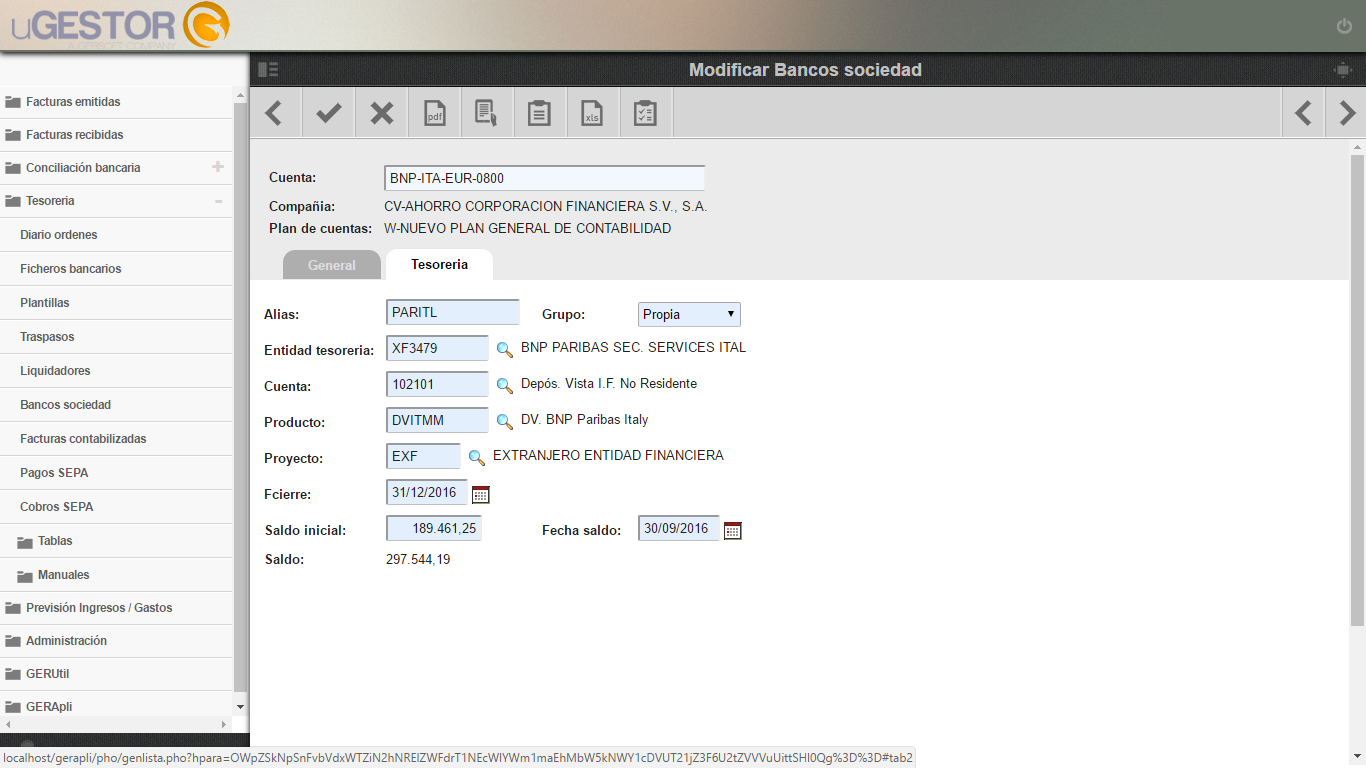The image size is (1366, 768).
Task: Open lookup for Producto DVITMM
Action: [505, 421]
